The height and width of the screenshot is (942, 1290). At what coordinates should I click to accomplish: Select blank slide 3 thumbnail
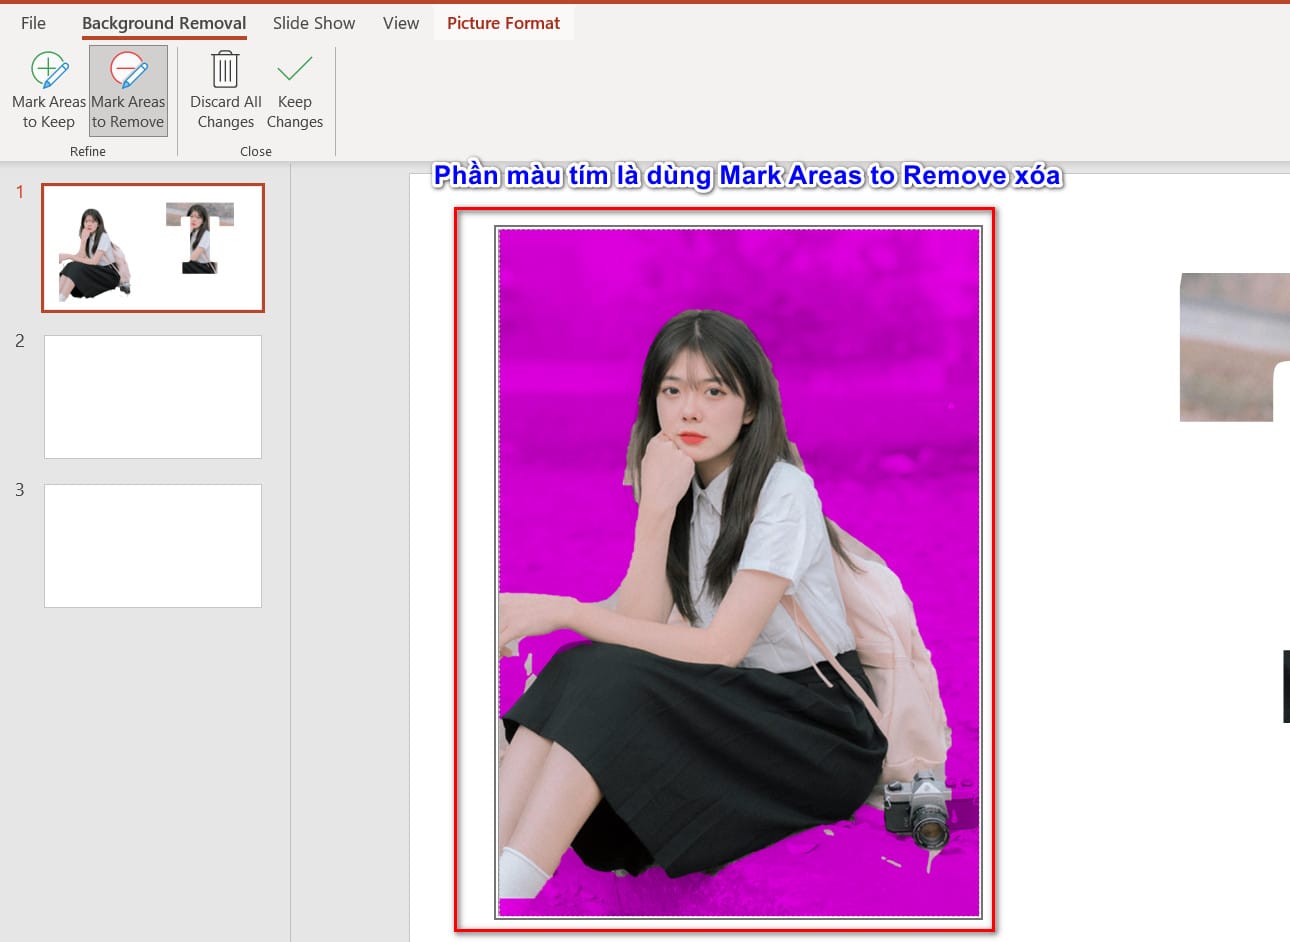click(153, 546)
